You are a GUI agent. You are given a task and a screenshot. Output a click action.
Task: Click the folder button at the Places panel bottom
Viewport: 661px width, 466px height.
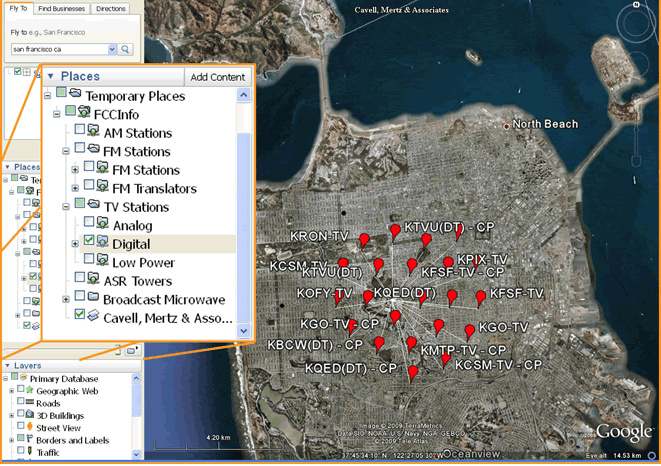[x=132, y=350]
